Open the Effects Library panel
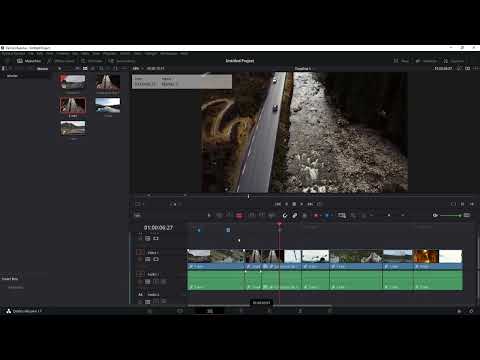The image size is (480, 360). coord(61,61)
